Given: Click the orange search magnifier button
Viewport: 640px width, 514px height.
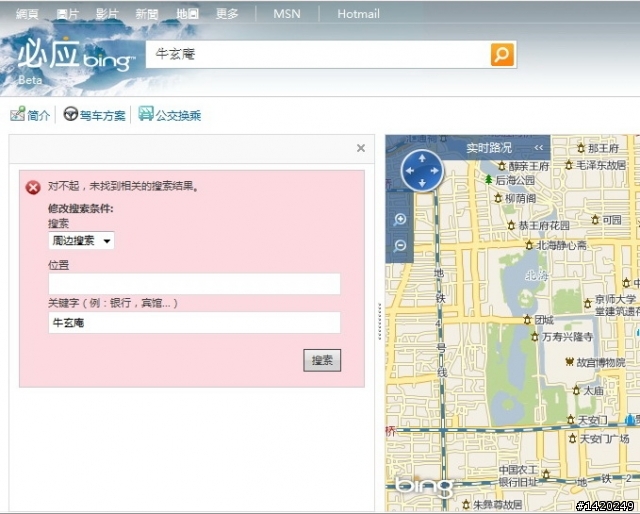Looking at the screenshot, I should (502, 54).
